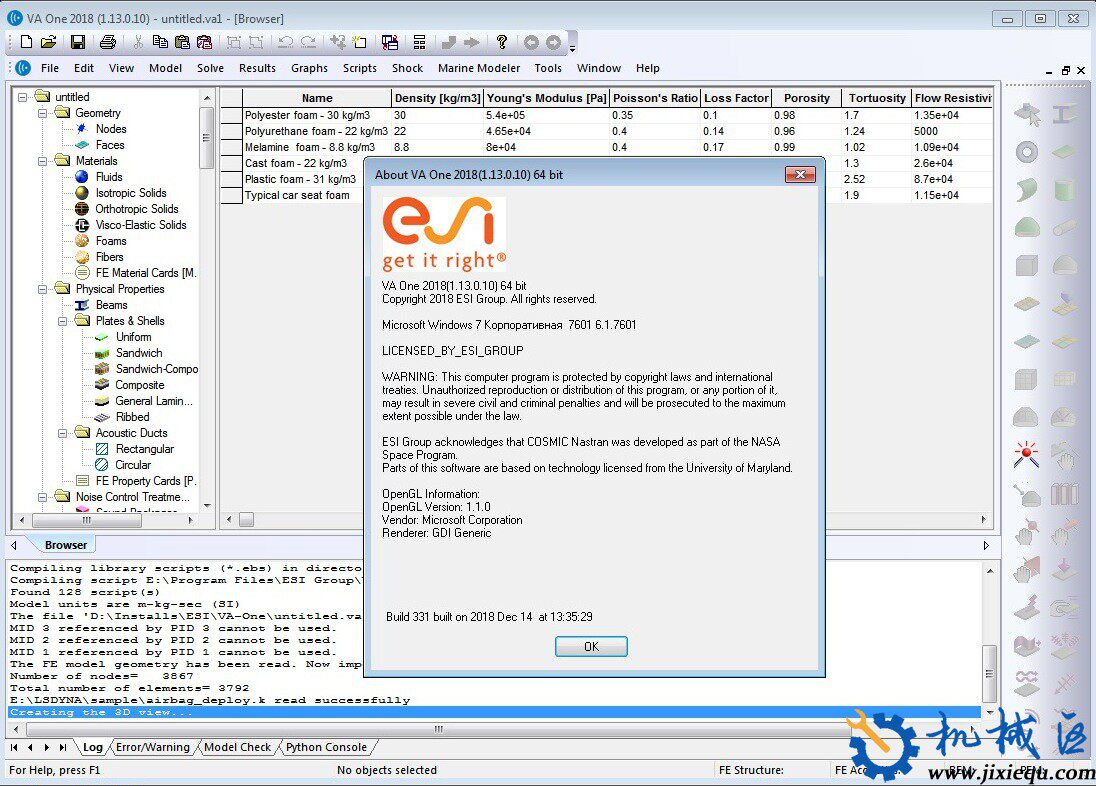The height and width of the screenshot is (786, 1096).
Task: Click the red point source icon in right toolbar
Action: 1026,454
